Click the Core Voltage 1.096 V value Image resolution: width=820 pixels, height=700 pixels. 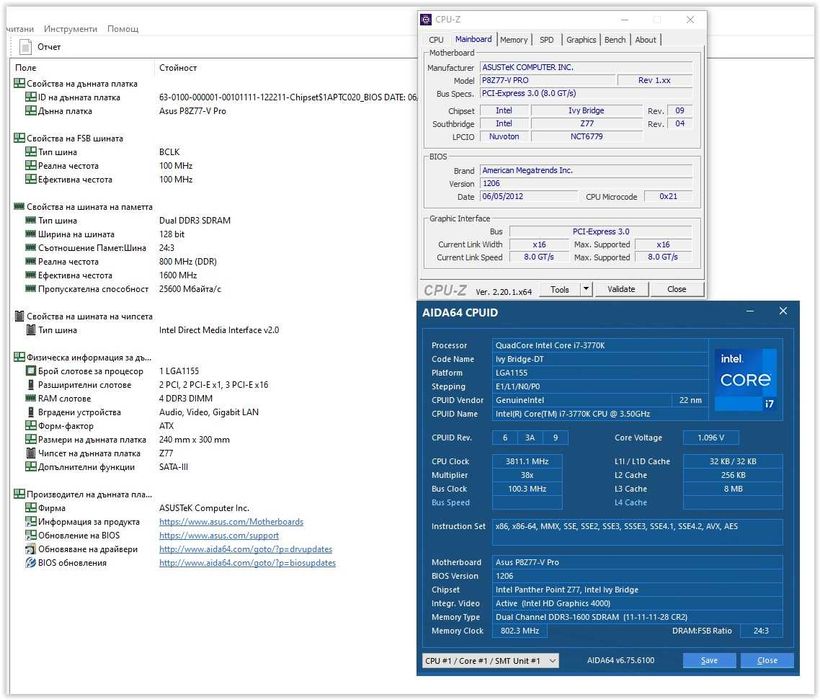(711, 438)
